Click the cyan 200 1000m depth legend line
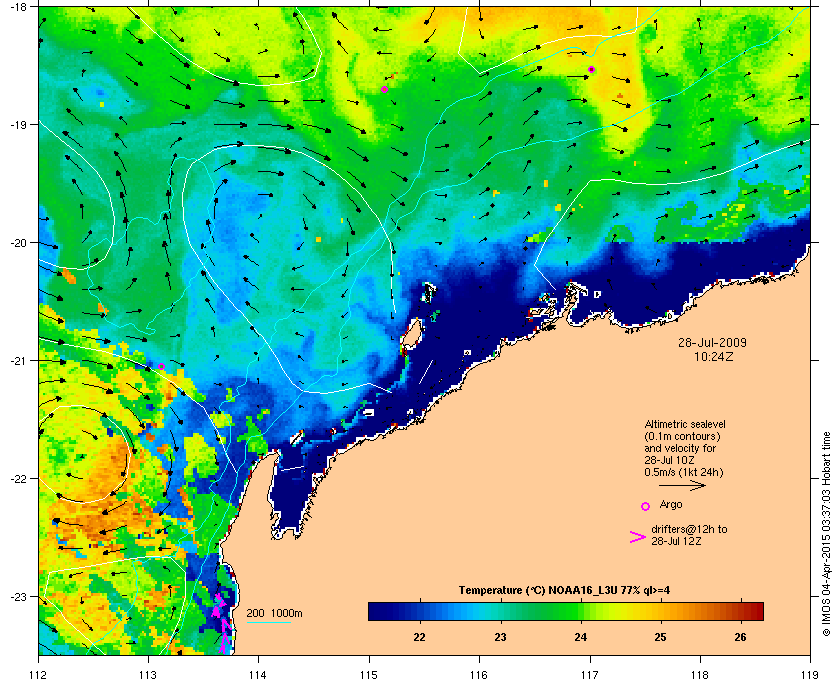 [x=268, y=623]
